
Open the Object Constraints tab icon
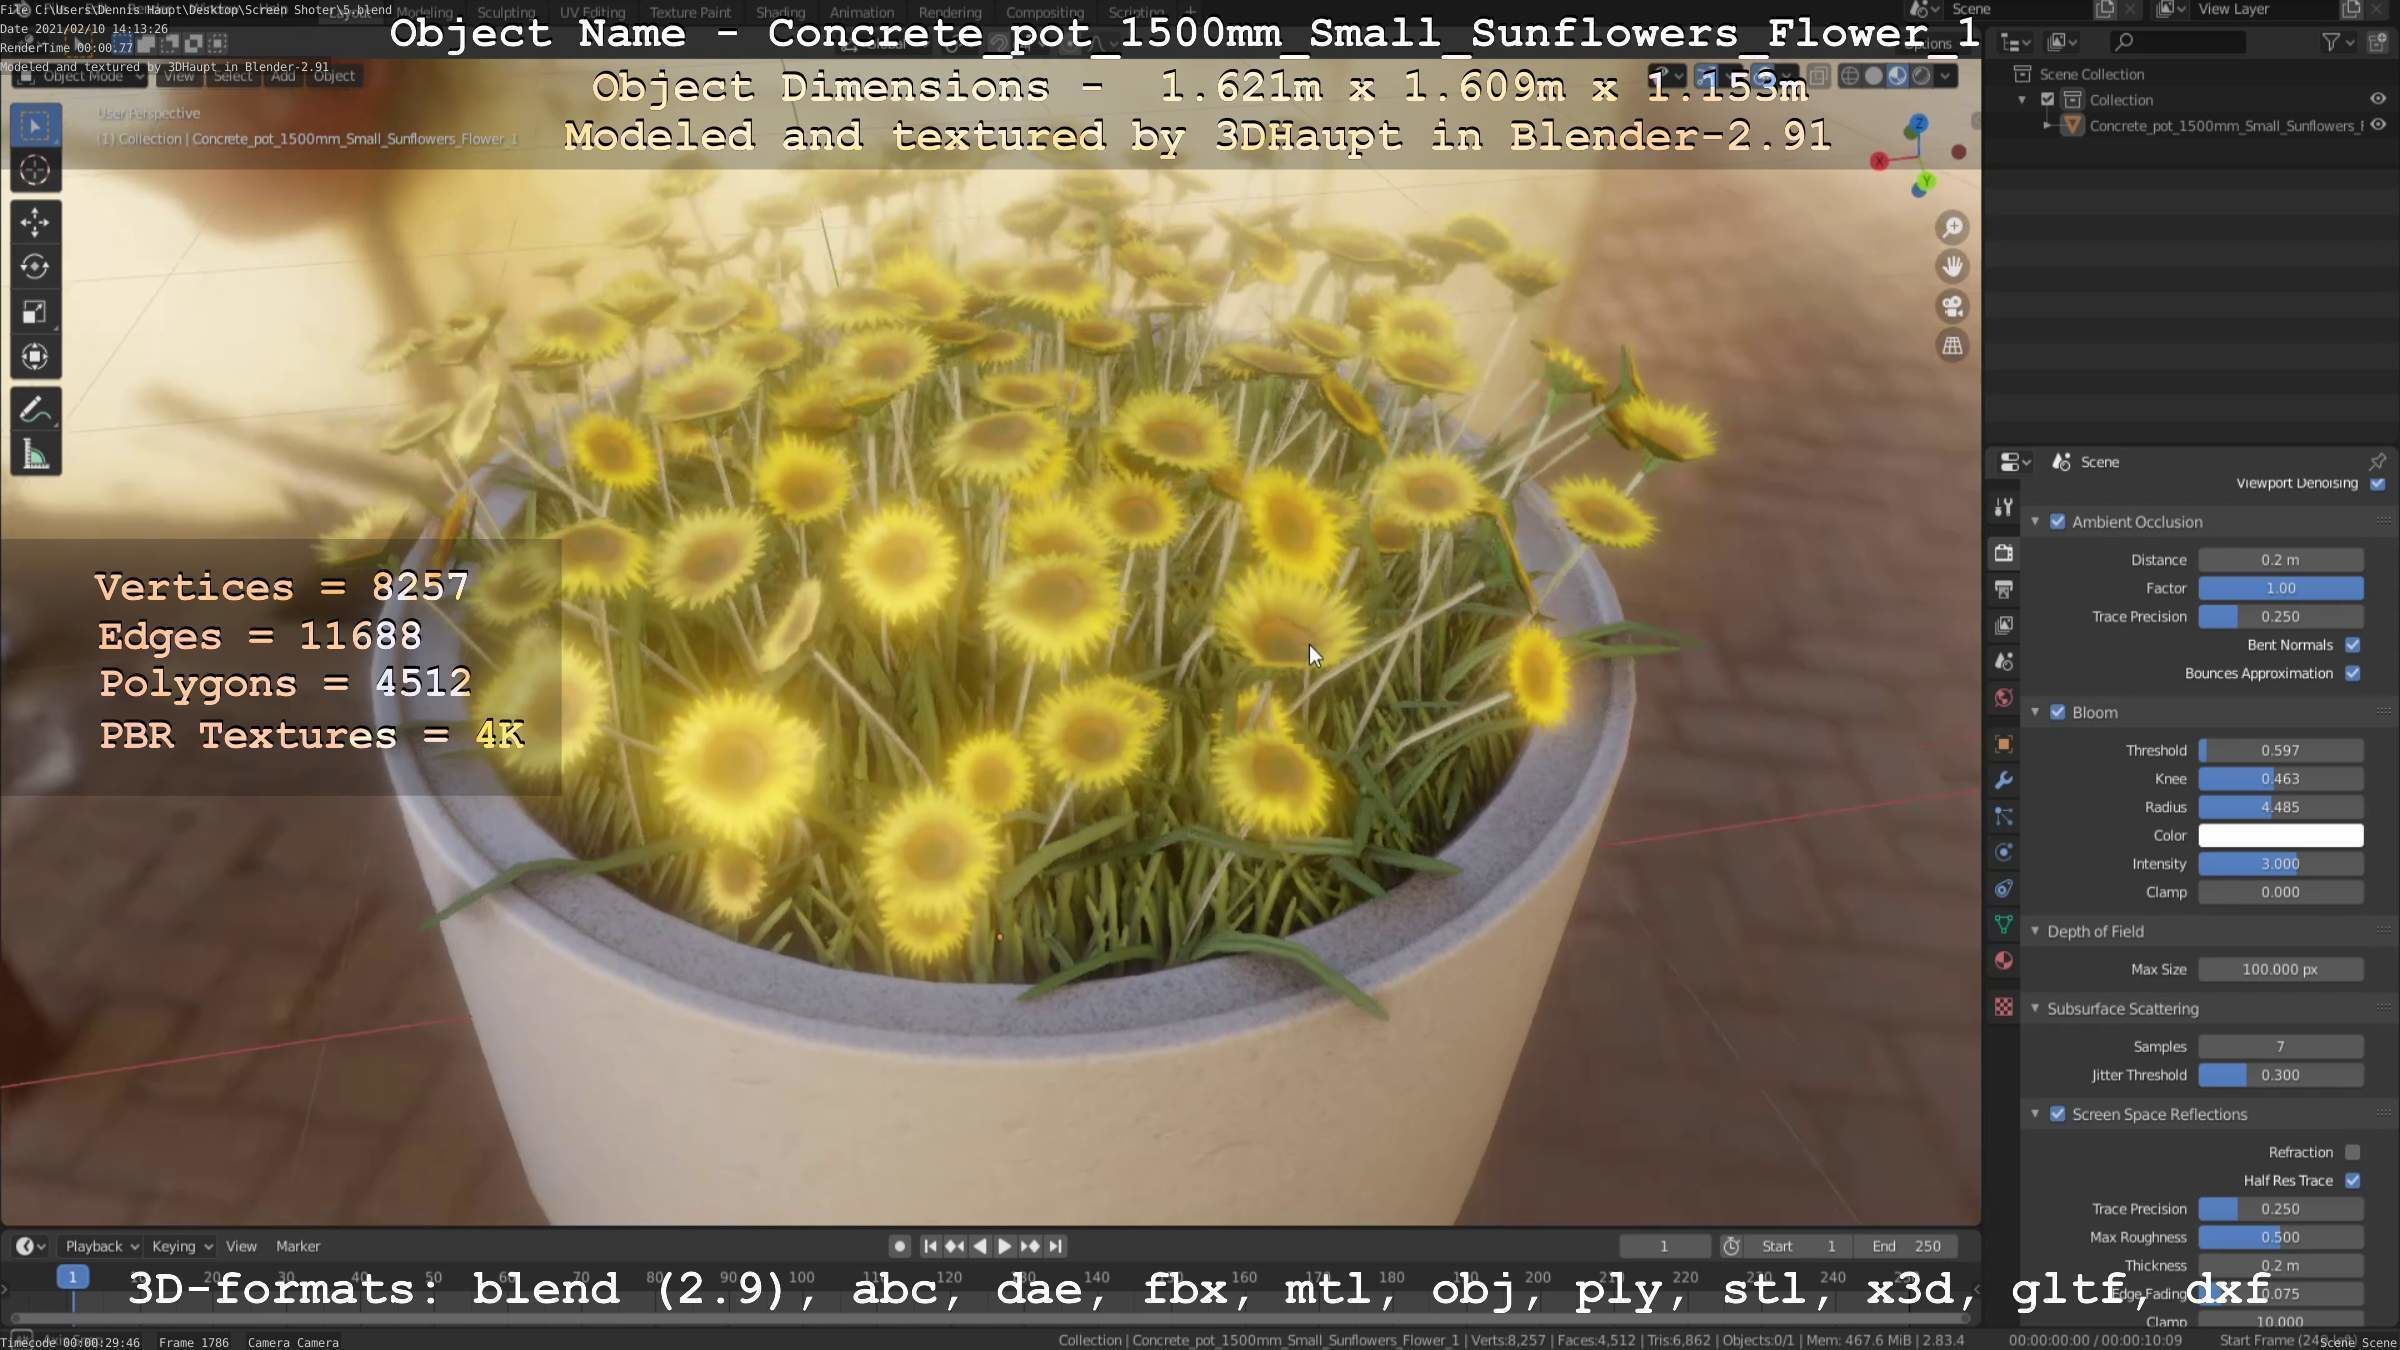pyautogui.click(x=2004, y=888)
